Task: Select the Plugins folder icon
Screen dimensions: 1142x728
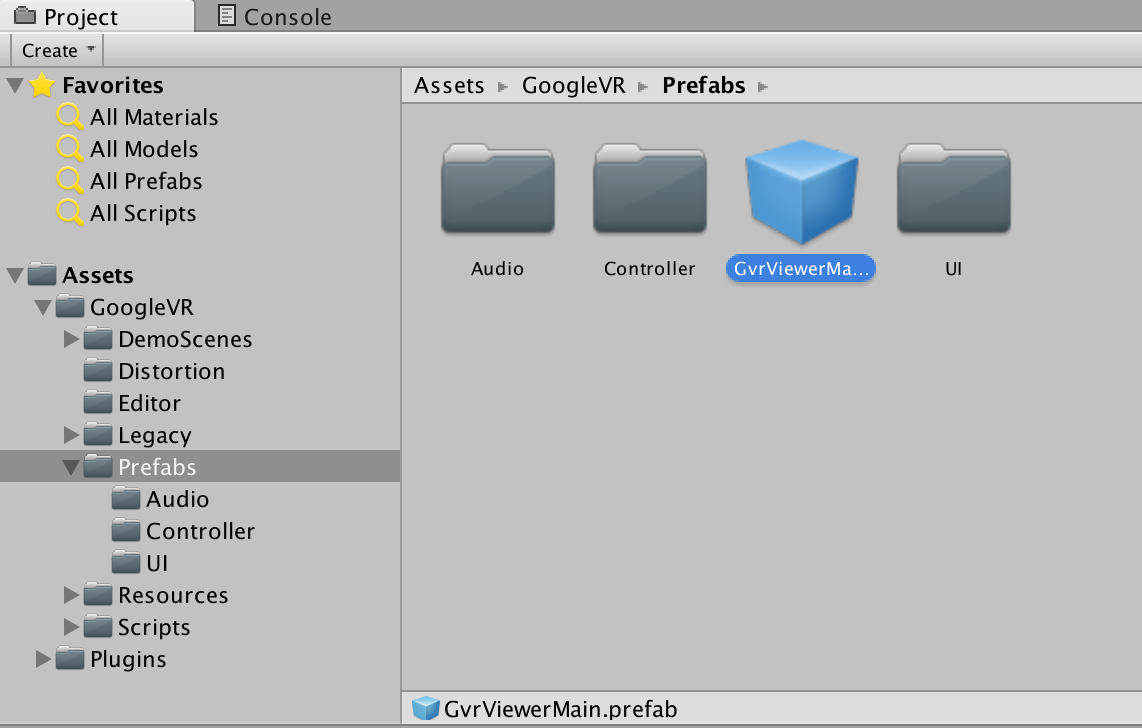Action: [x=70, y=658]
